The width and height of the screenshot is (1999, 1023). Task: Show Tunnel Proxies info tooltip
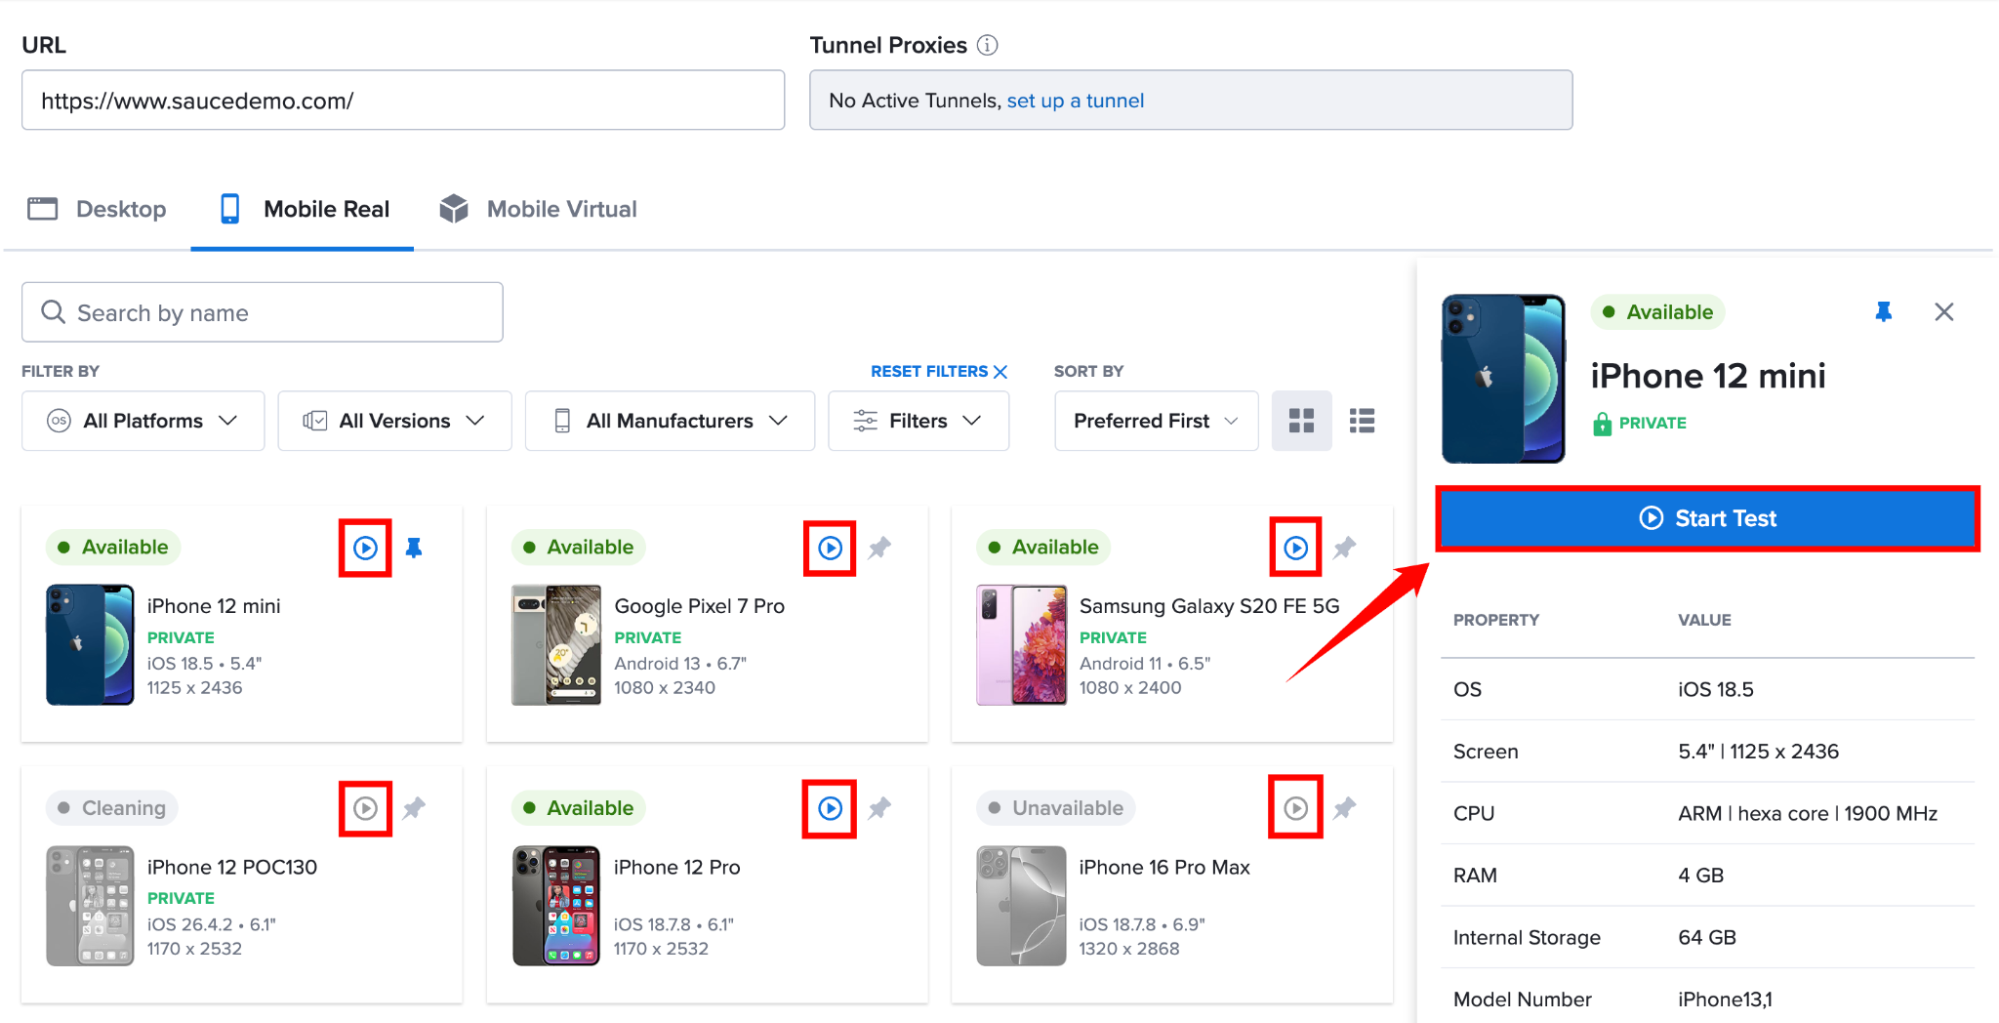[987, 45]
